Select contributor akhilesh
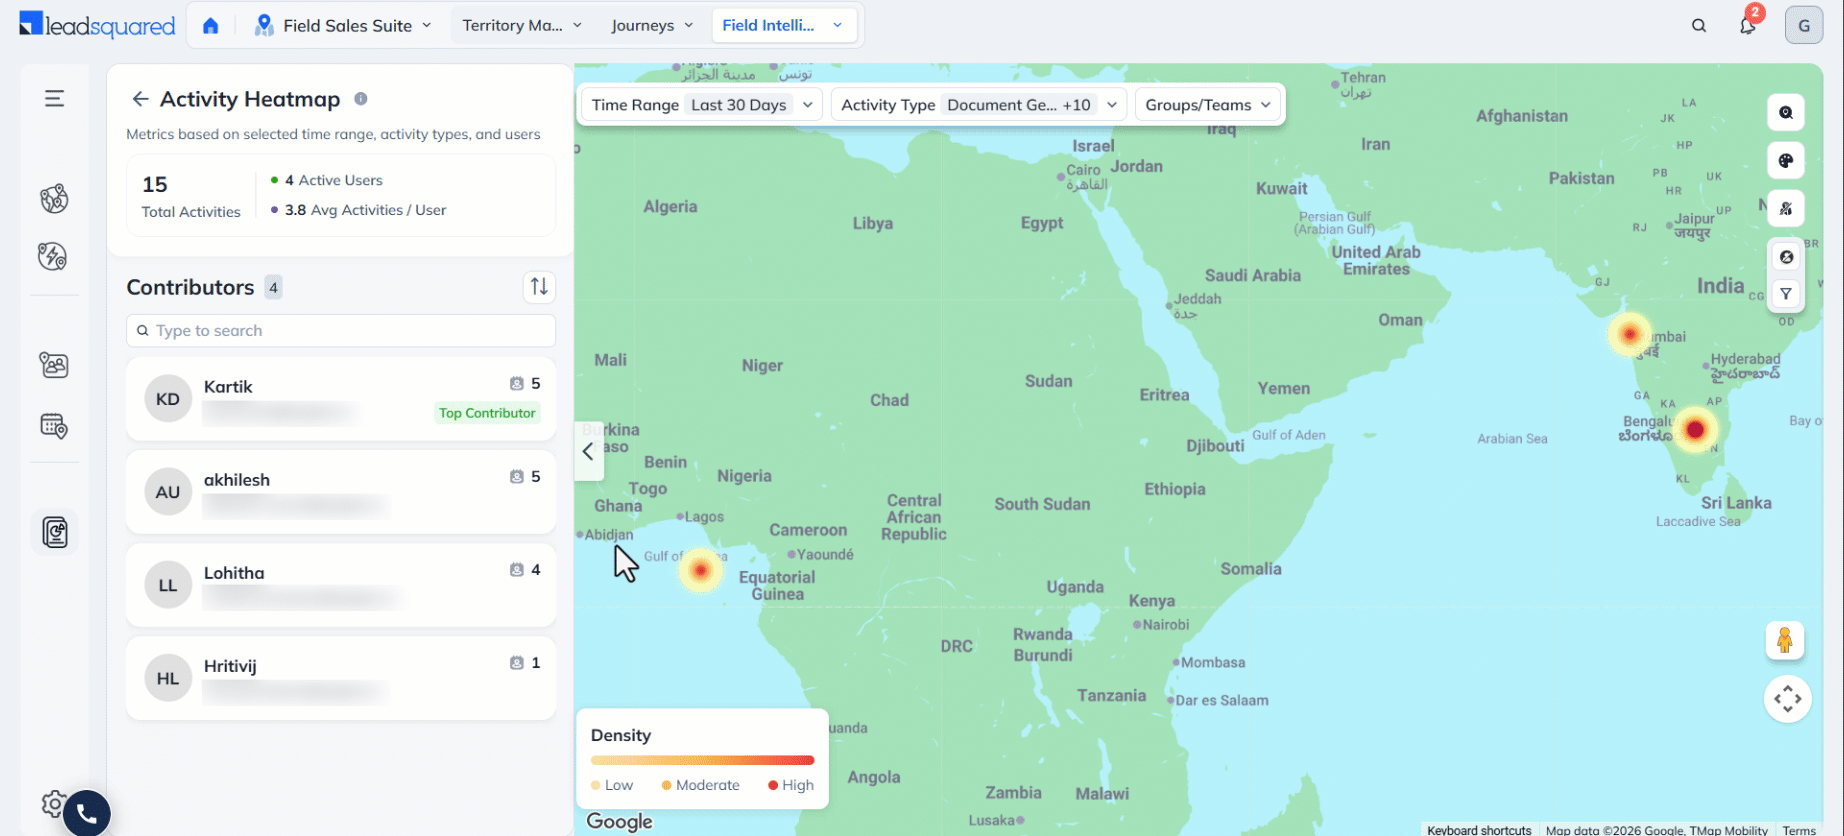 341,492
